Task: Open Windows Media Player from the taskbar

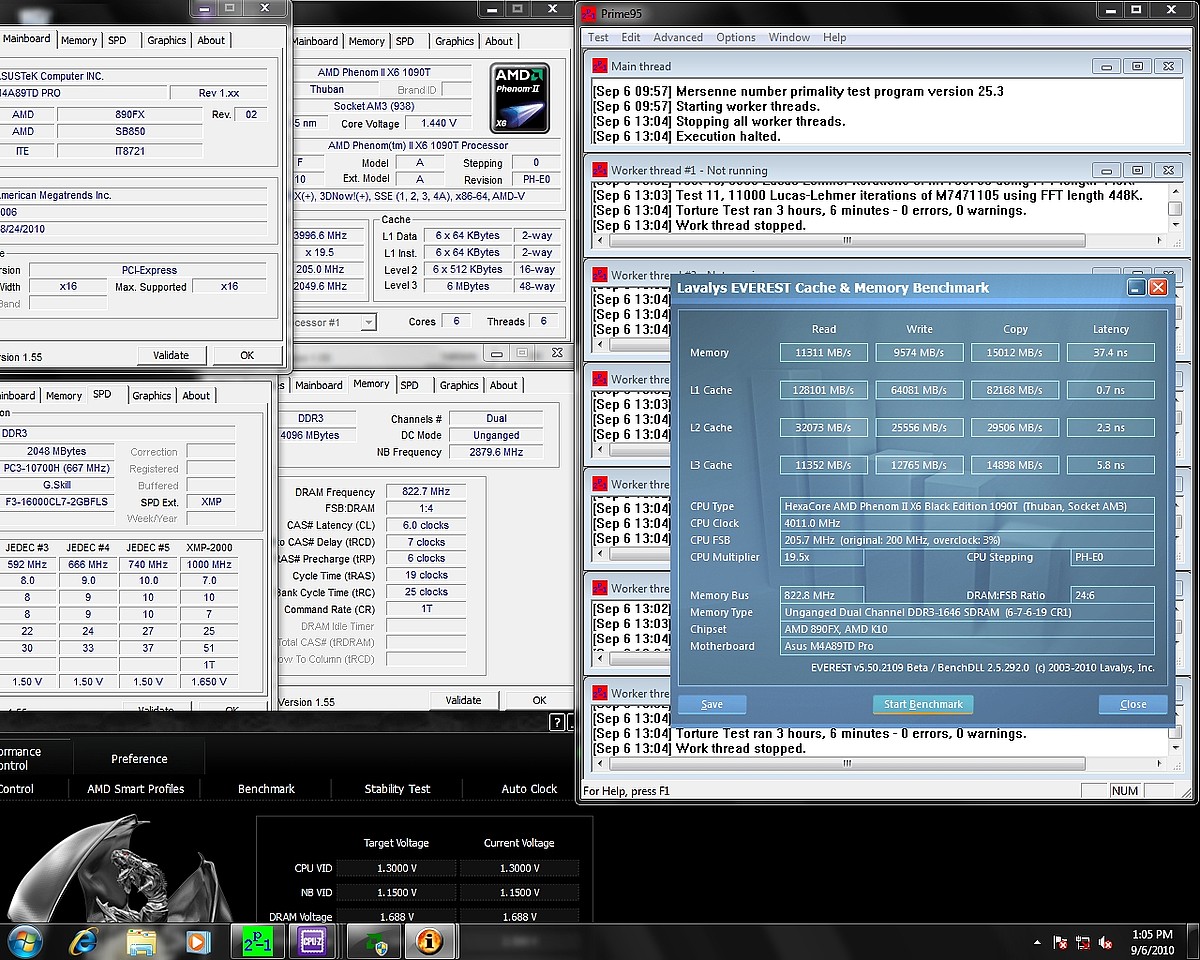Action: pyautogui.click(x=197, y=941)
